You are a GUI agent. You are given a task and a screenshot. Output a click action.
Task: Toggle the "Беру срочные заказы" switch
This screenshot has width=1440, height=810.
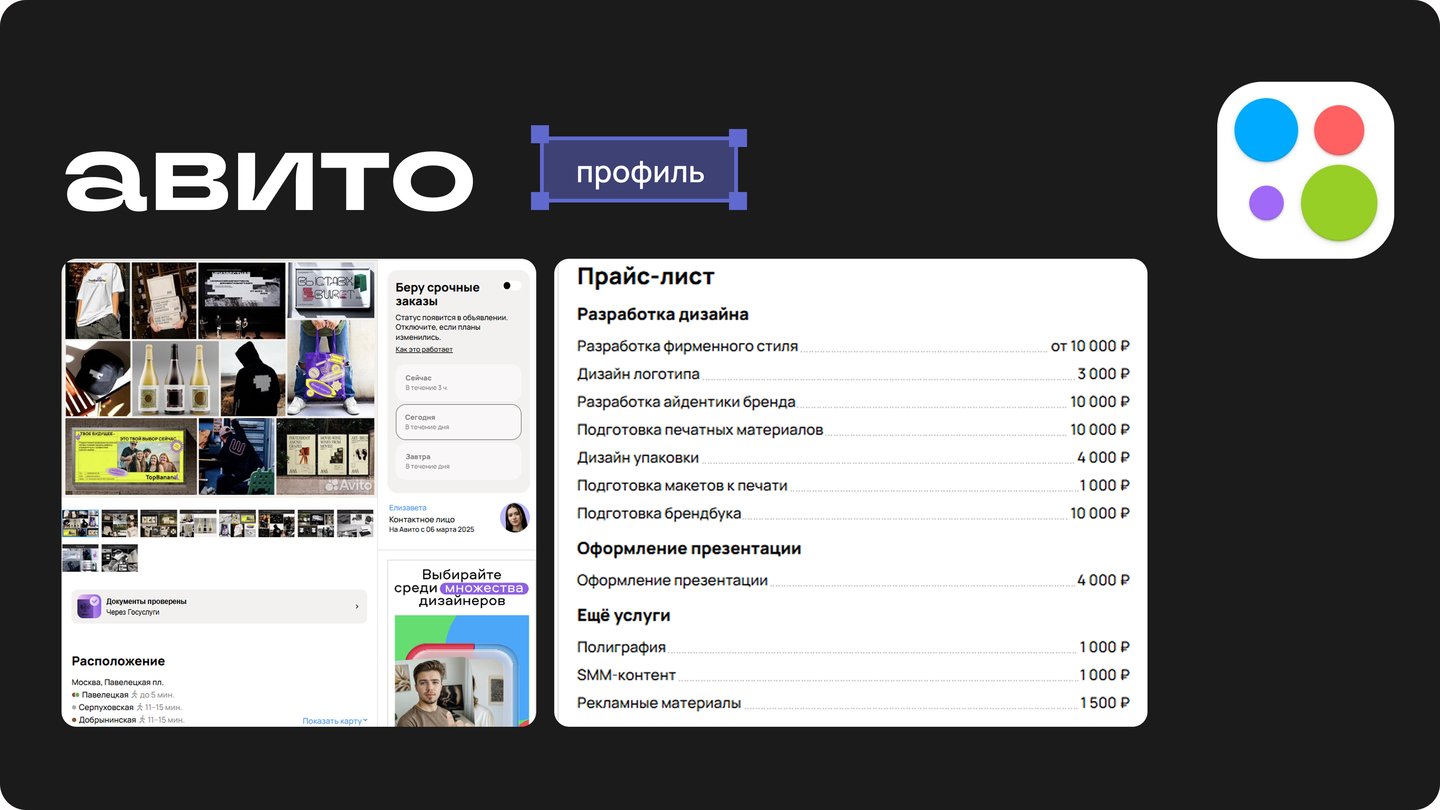click(x=511, y=286)
